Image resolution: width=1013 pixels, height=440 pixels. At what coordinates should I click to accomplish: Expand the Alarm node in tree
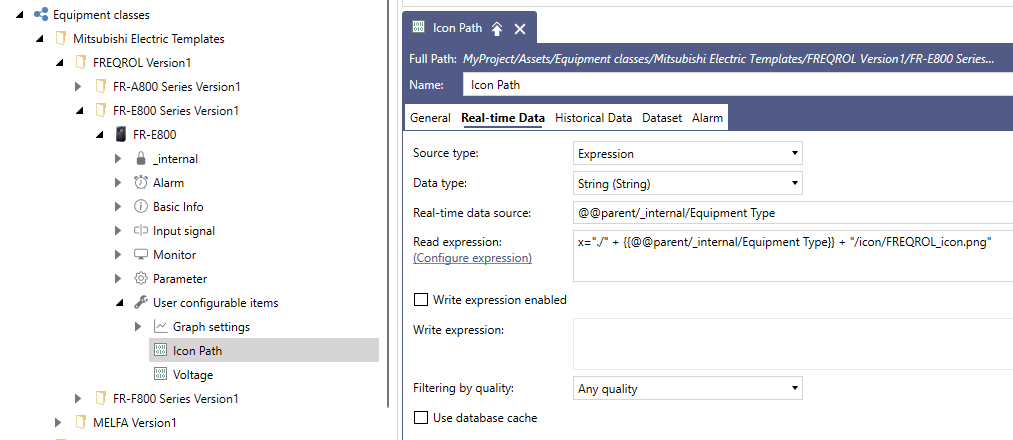118,183
